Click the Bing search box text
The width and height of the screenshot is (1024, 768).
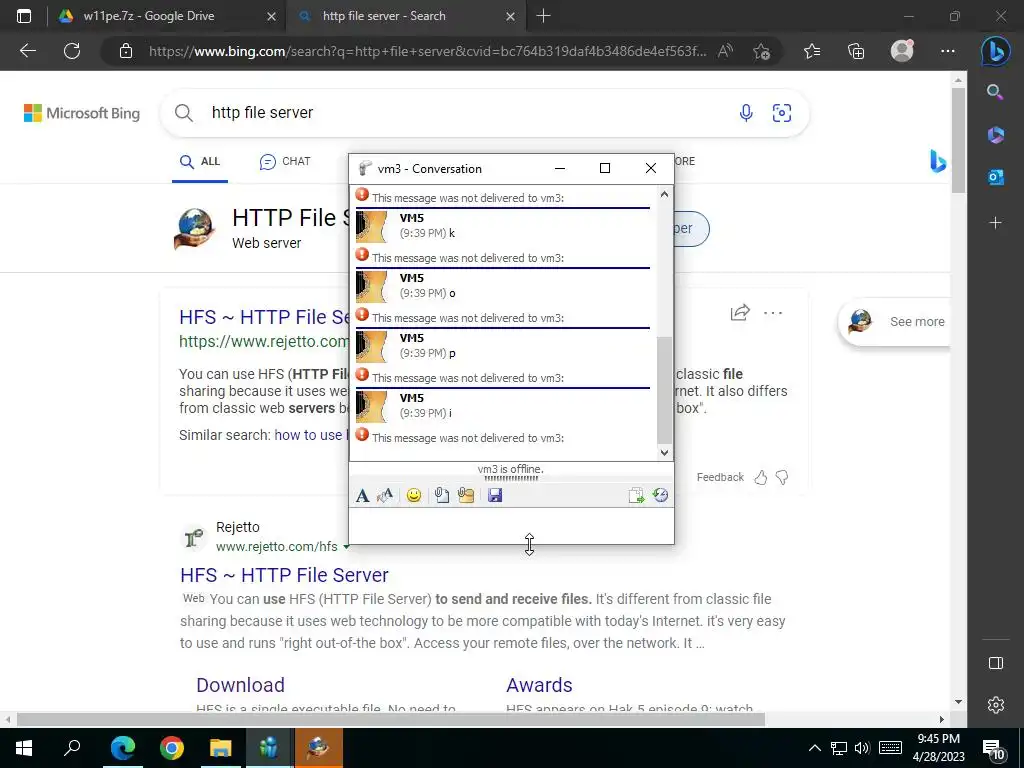tap(263, 112)
